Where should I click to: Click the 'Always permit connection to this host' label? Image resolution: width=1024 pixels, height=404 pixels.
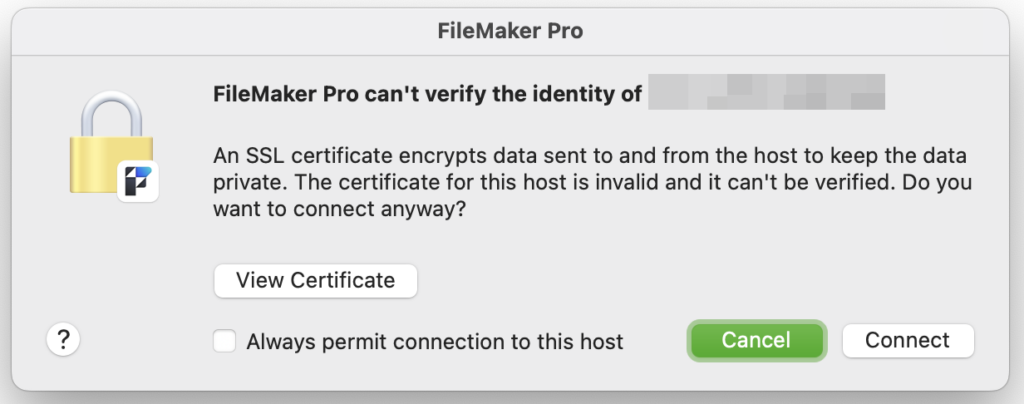pyautogui.click(x=434, y=341)
